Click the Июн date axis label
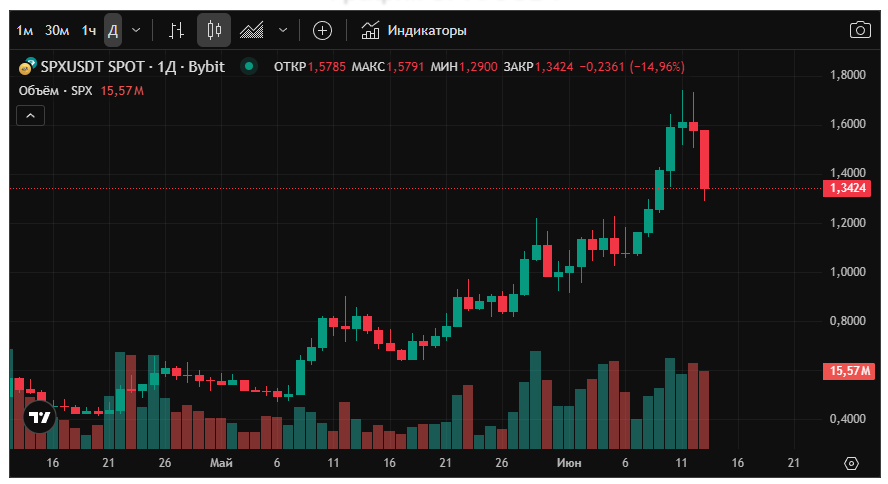888x484 pixels. click(569, 463)
